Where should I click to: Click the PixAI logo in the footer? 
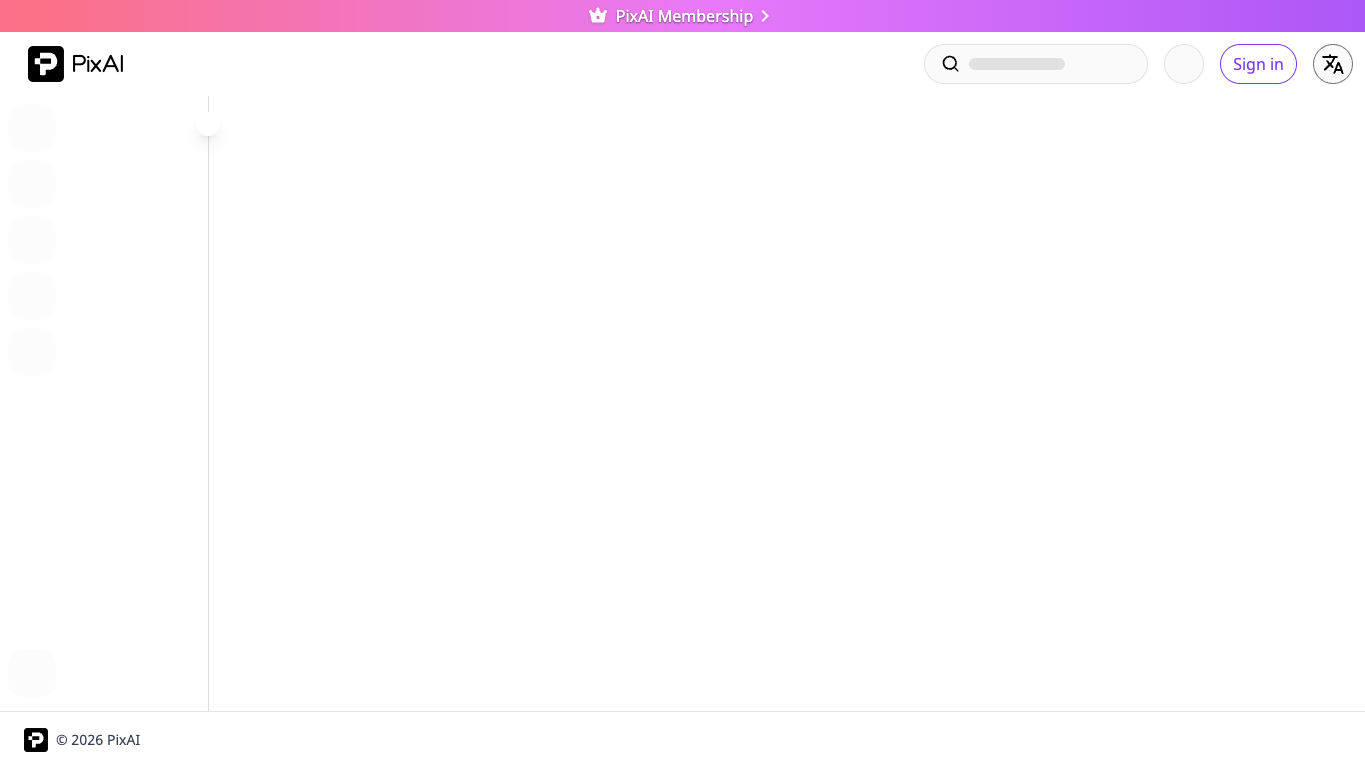(x=36, y=740)
